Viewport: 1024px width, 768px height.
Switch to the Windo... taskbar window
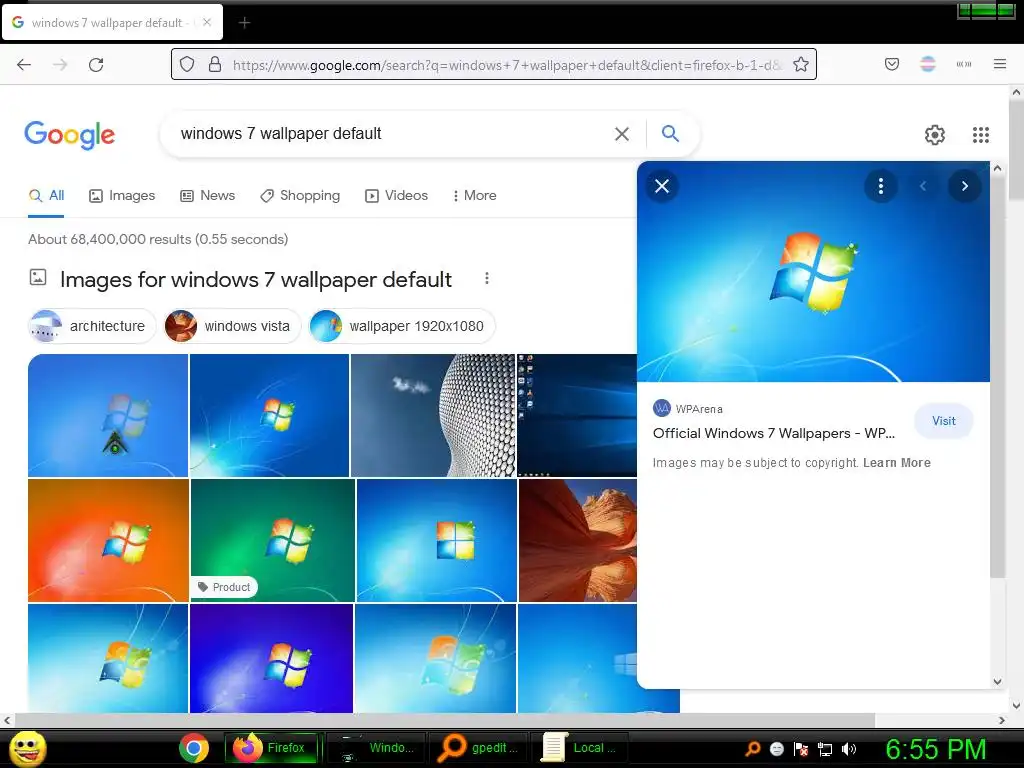tap(376, 748)
